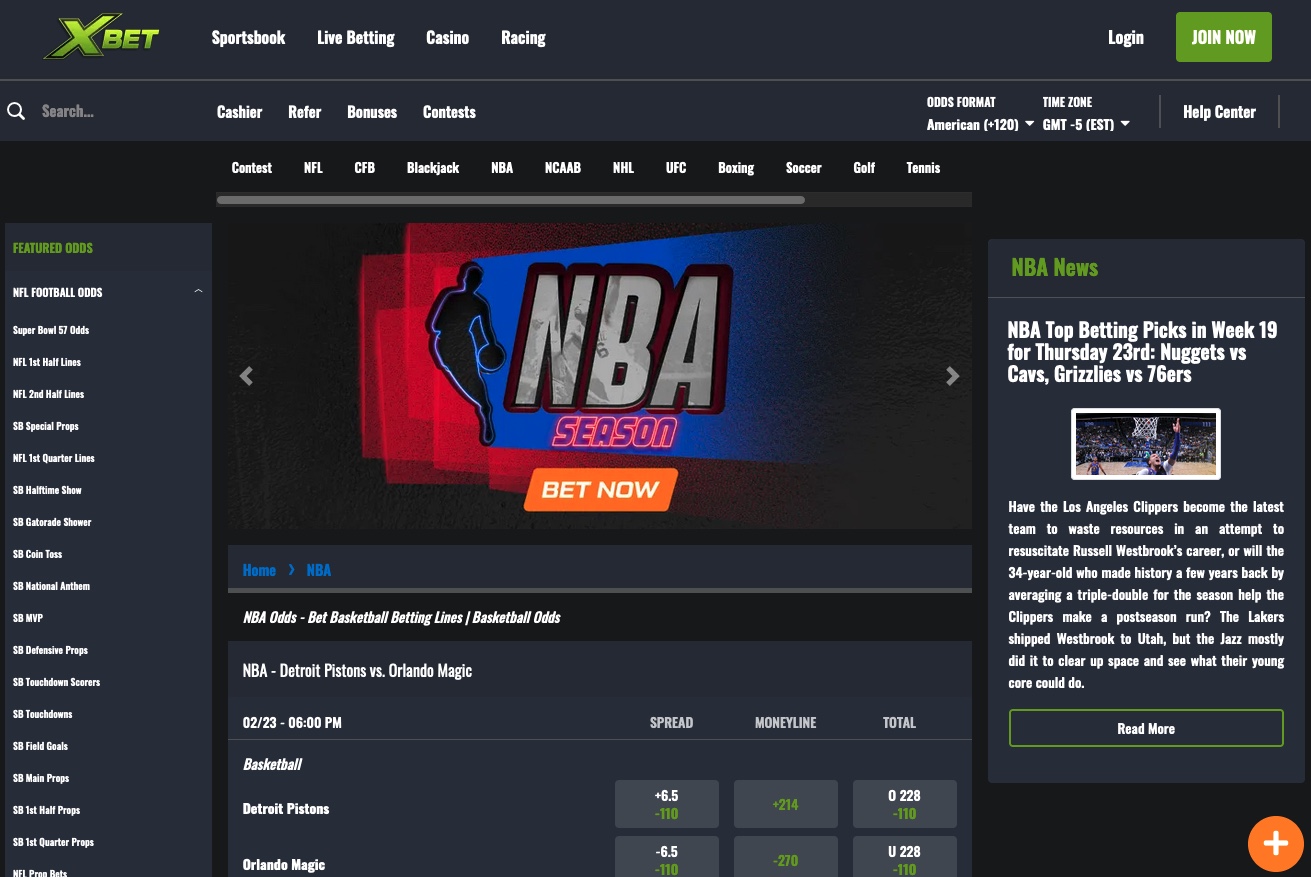Select the Boxing sport tab
This screenshot has height=877, width=1311.
point(736,167)
